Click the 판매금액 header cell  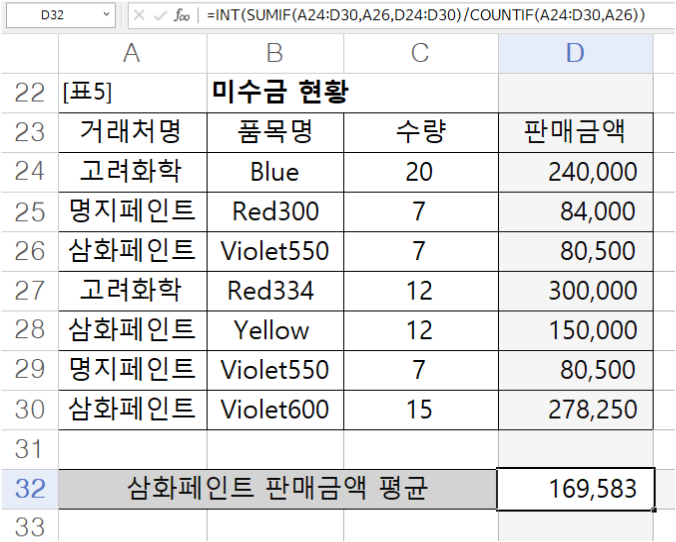click(x=575, y=132)
